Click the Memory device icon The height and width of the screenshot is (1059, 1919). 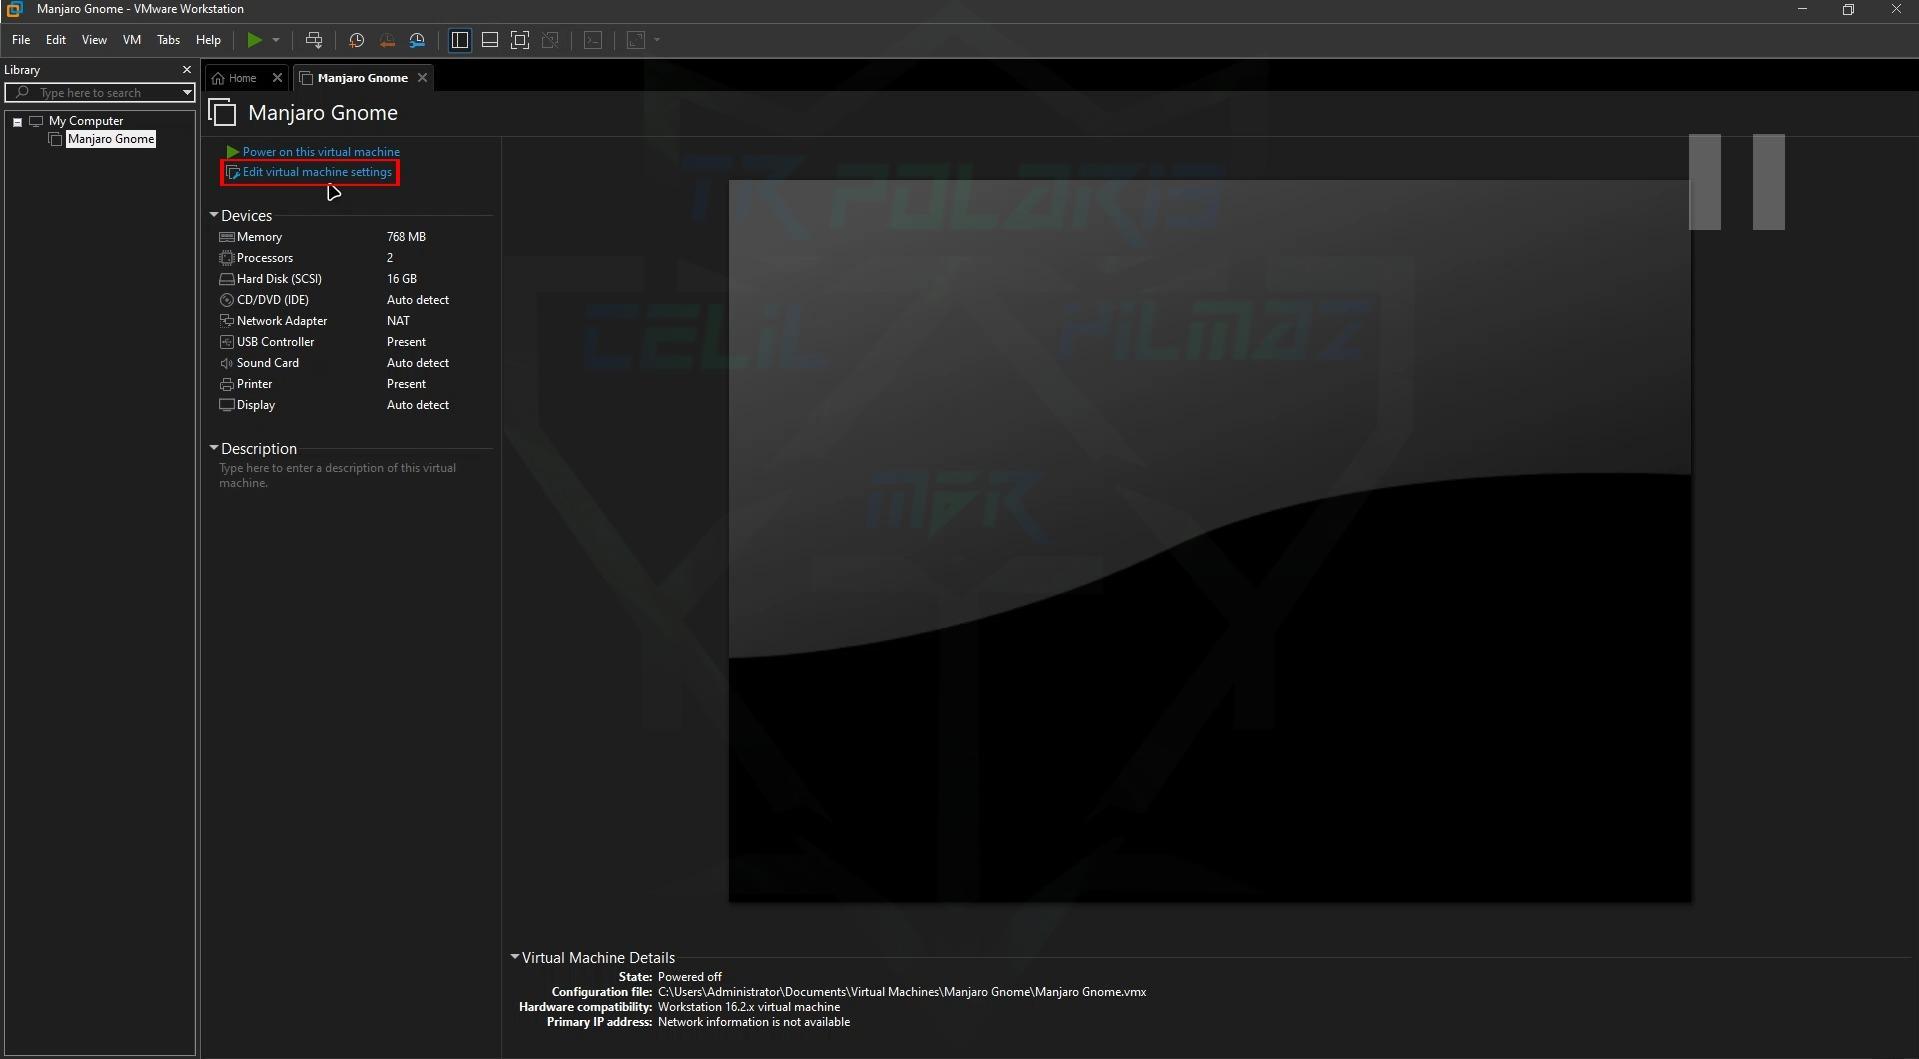tap(227, 237)
